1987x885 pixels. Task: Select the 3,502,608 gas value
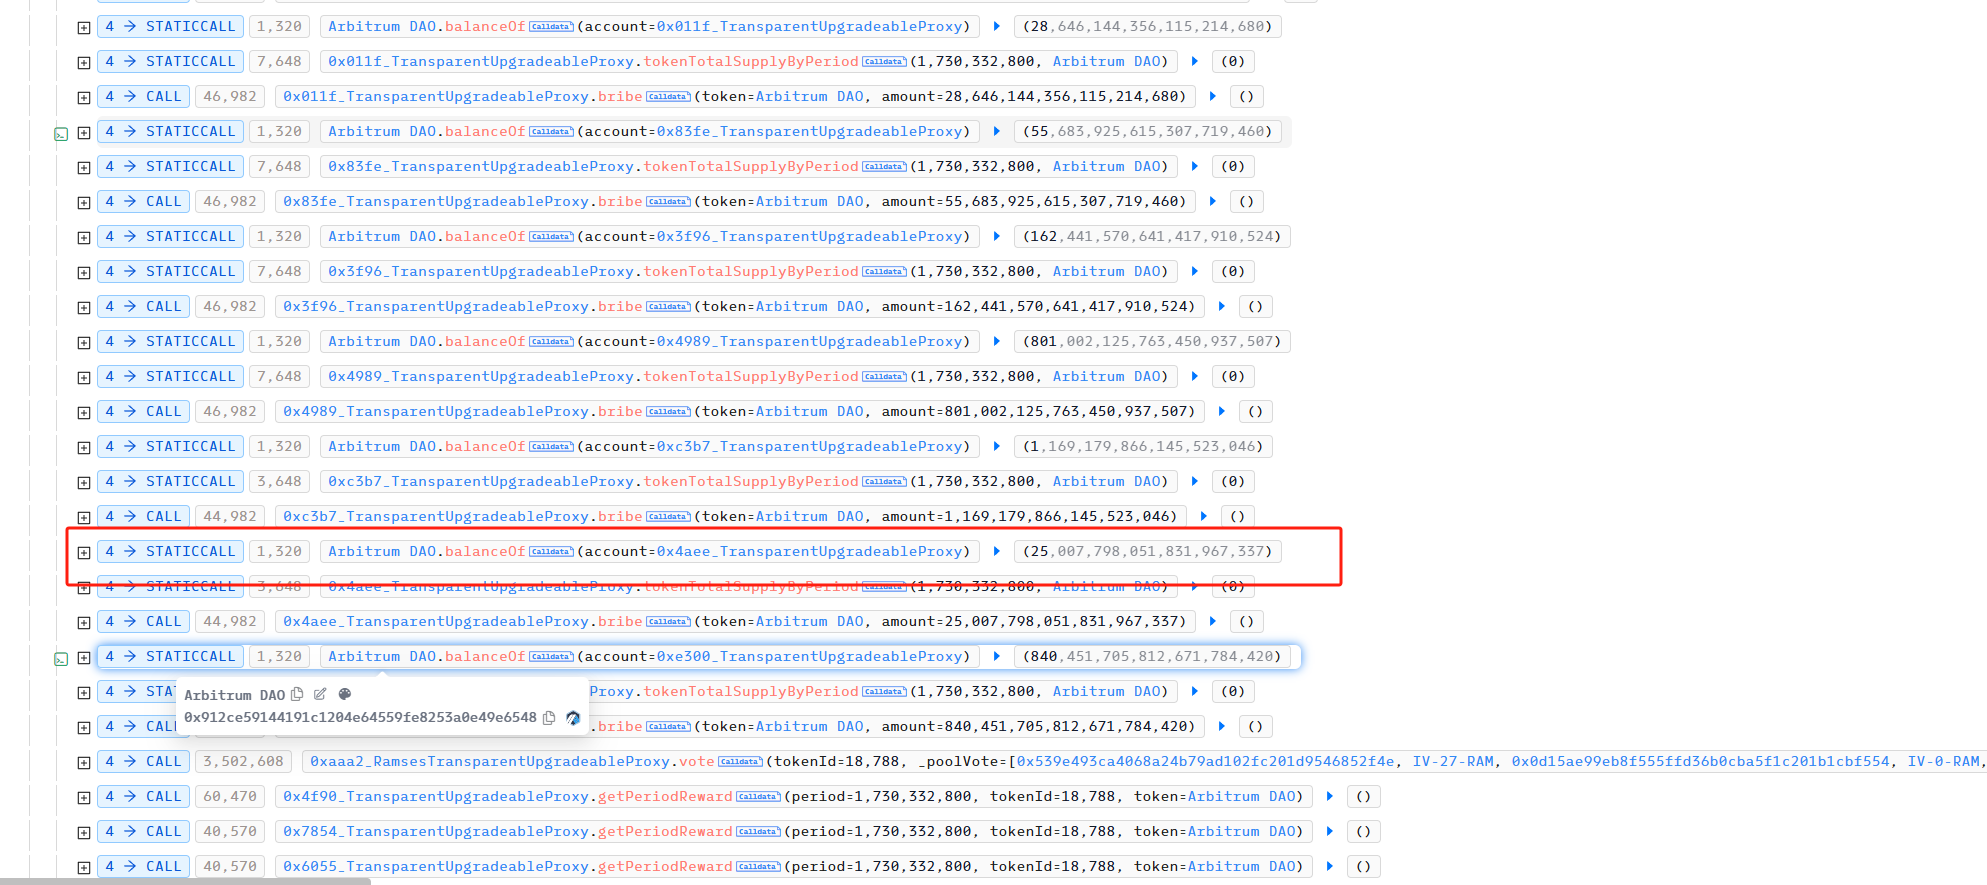point(244,762)
